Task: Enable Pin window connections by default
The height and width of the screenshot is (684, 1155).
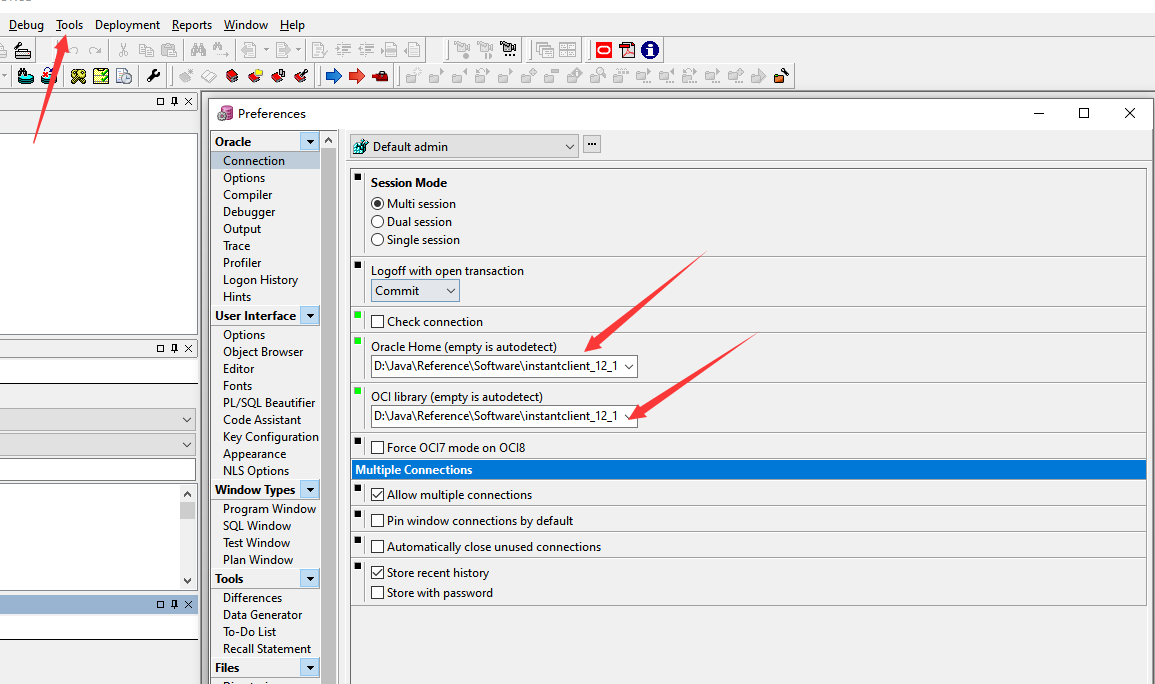Action: (x=378, y=521)
